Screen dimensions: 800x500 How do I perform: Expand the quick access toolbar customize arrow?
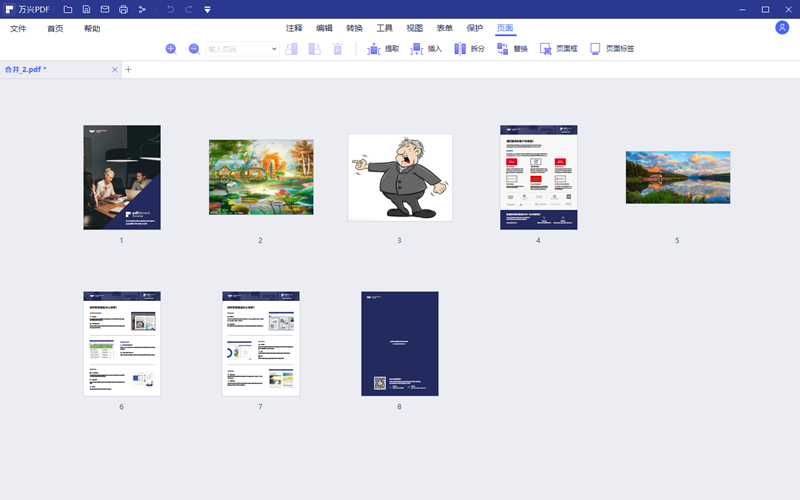(x=207, y=9)
